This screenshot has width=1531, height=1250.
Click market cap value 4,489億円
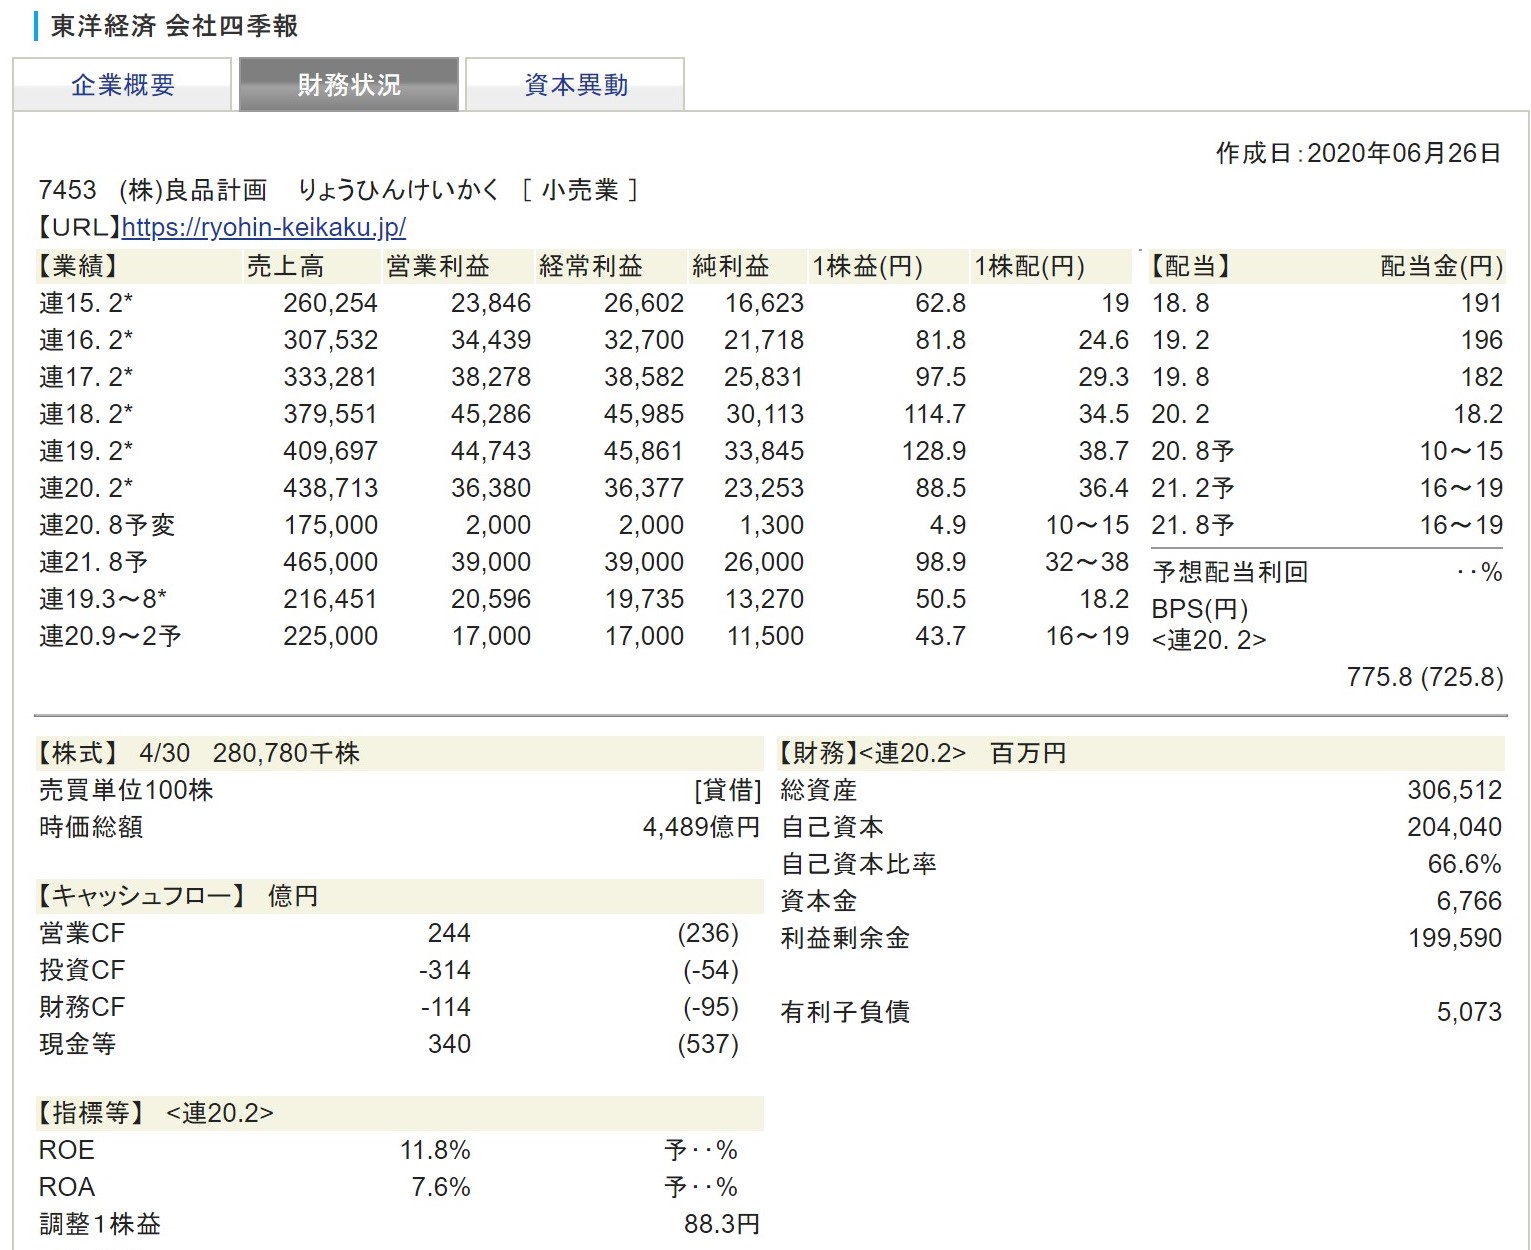click(x=701, y=827)
